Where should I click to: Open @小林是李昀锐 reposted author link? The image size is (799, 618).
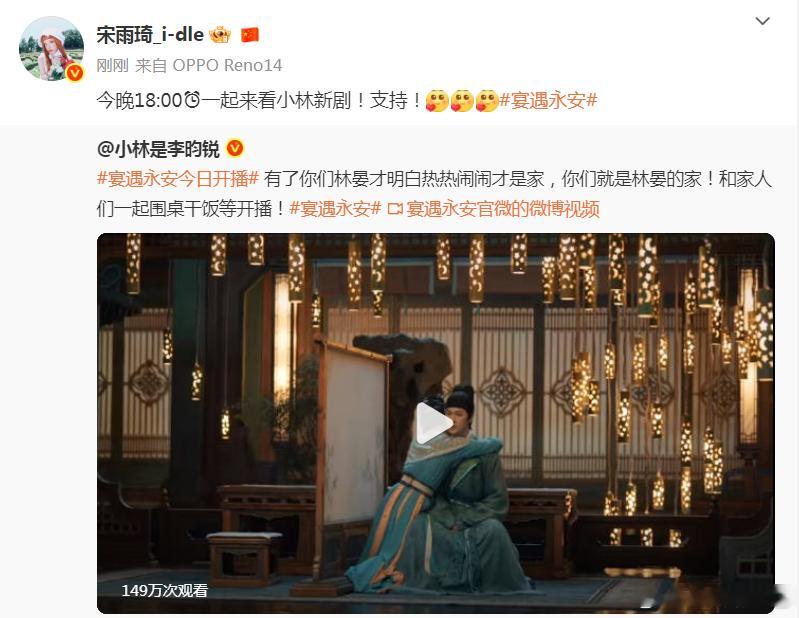click(158, 149)
